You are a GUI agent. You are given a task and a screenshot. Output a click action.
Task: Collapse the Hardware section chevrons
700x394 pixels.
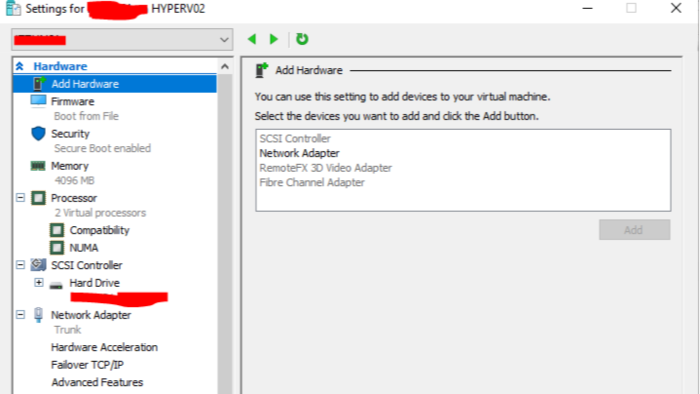point(20,66)
